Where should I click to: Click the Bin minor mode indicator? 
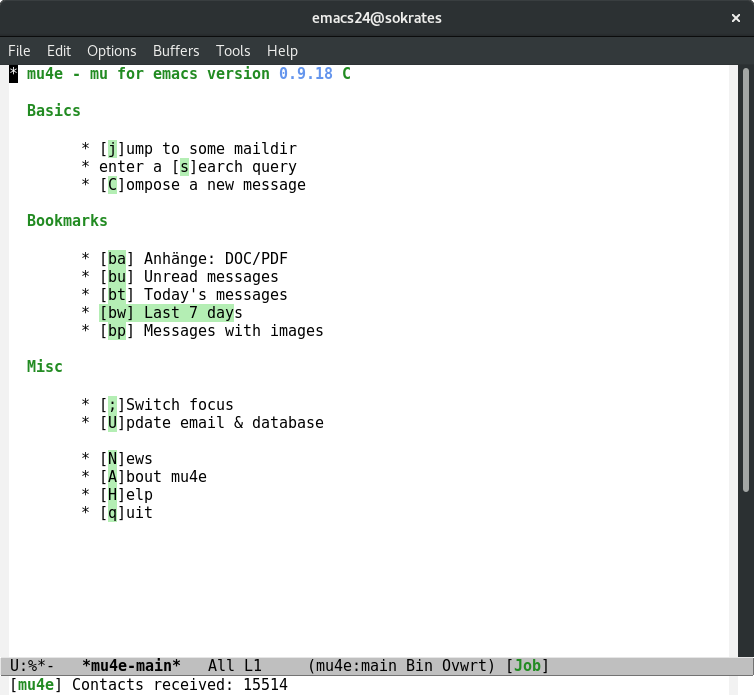[419, 666]
